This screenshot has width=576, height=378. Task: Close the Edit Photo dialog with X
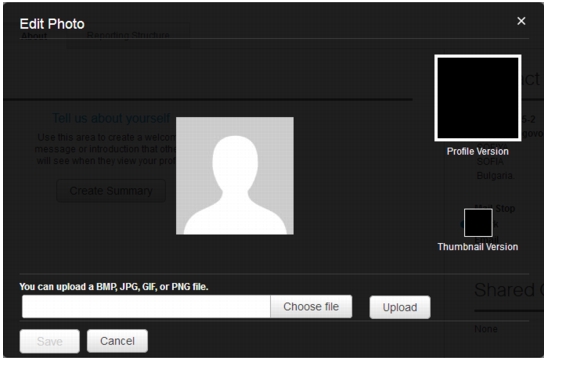coord(521,21)
